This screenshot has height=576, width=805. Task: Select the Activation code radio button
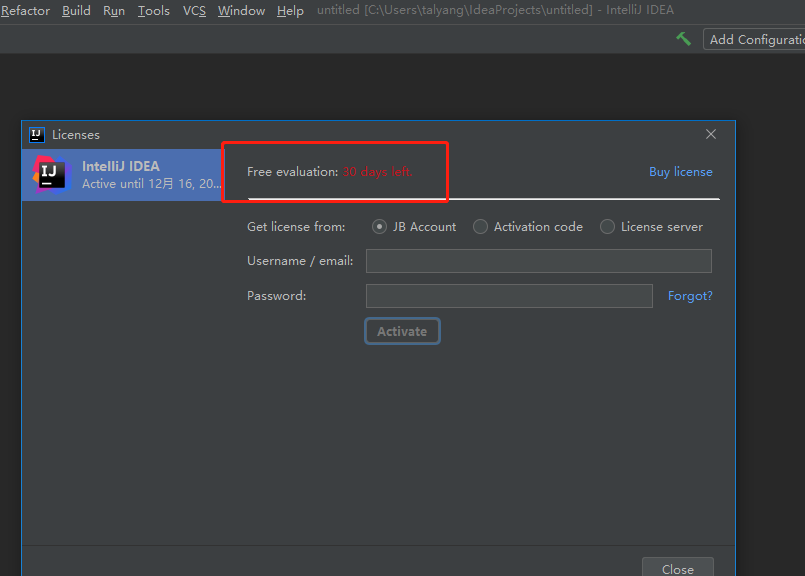pyautogui.click(x=480, y=226)
